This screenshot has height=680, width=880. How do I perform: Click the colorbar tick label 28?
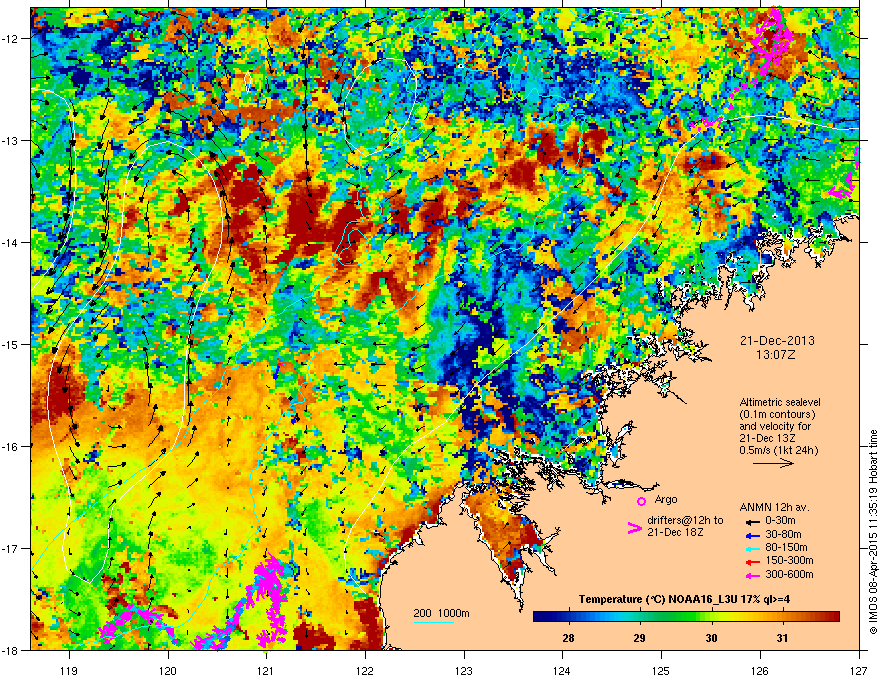(x=568, y=638)
